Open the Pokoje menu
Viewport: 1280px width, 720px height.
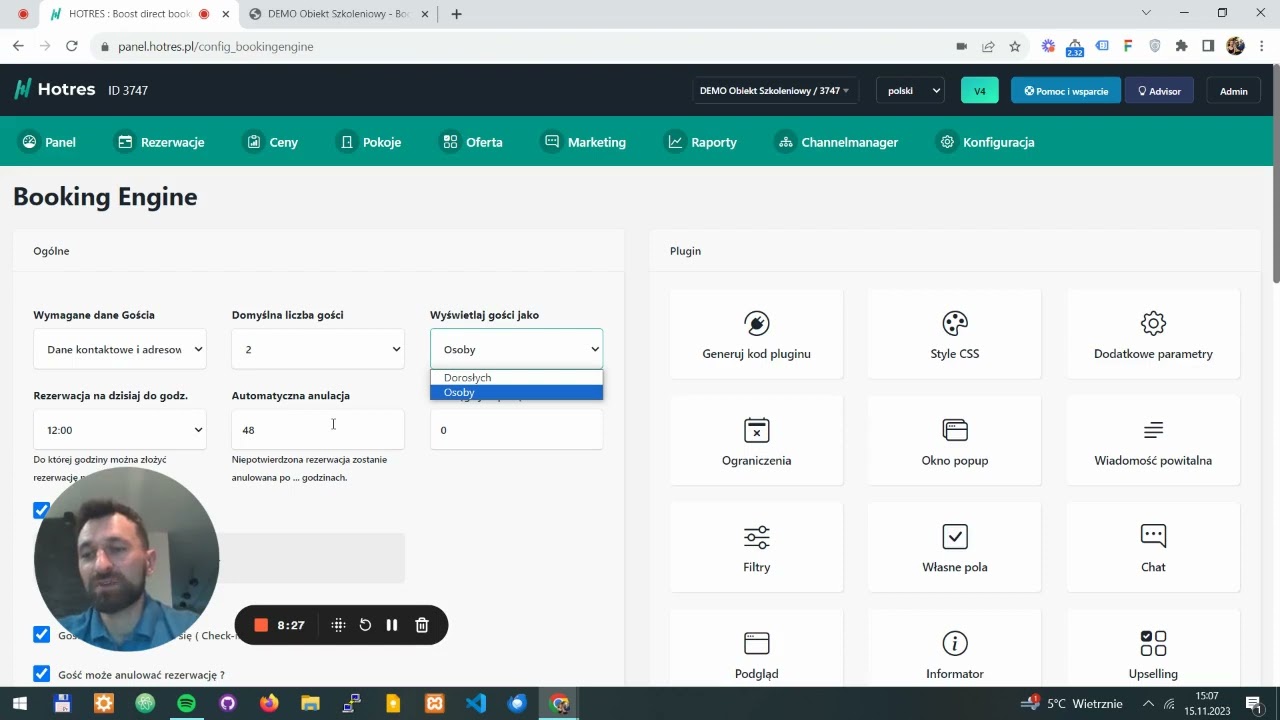pos(370,142)
